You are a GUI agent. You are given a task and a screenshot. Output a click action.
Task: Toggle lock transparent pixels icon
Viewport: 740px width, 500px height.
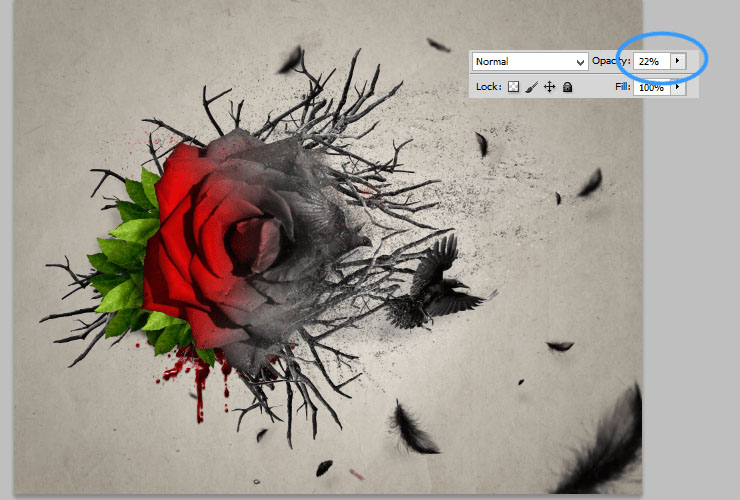(x=513, y=88)
